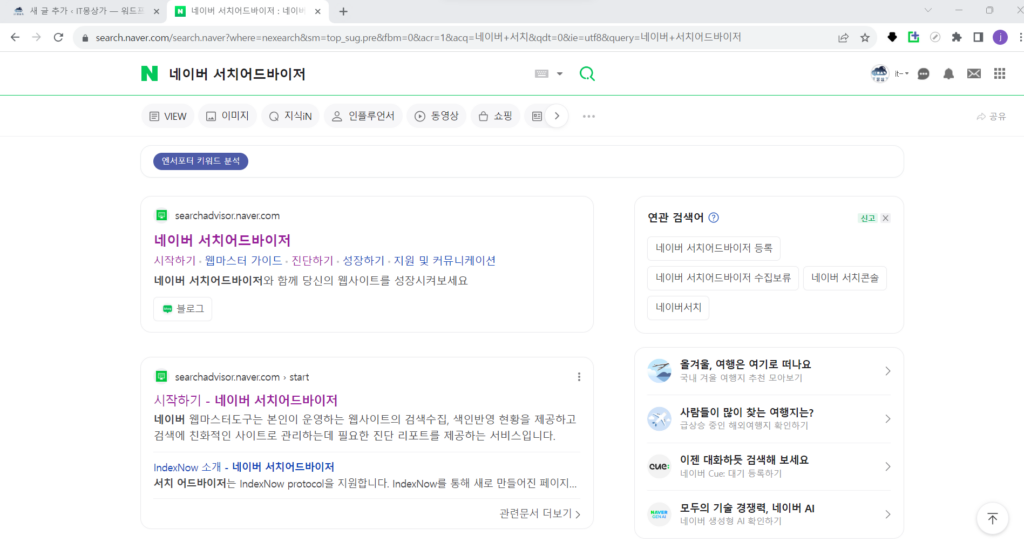1024x549 pixels.
Task: Open the second result's three-dot menu
Action: click(x=579, y=377)
